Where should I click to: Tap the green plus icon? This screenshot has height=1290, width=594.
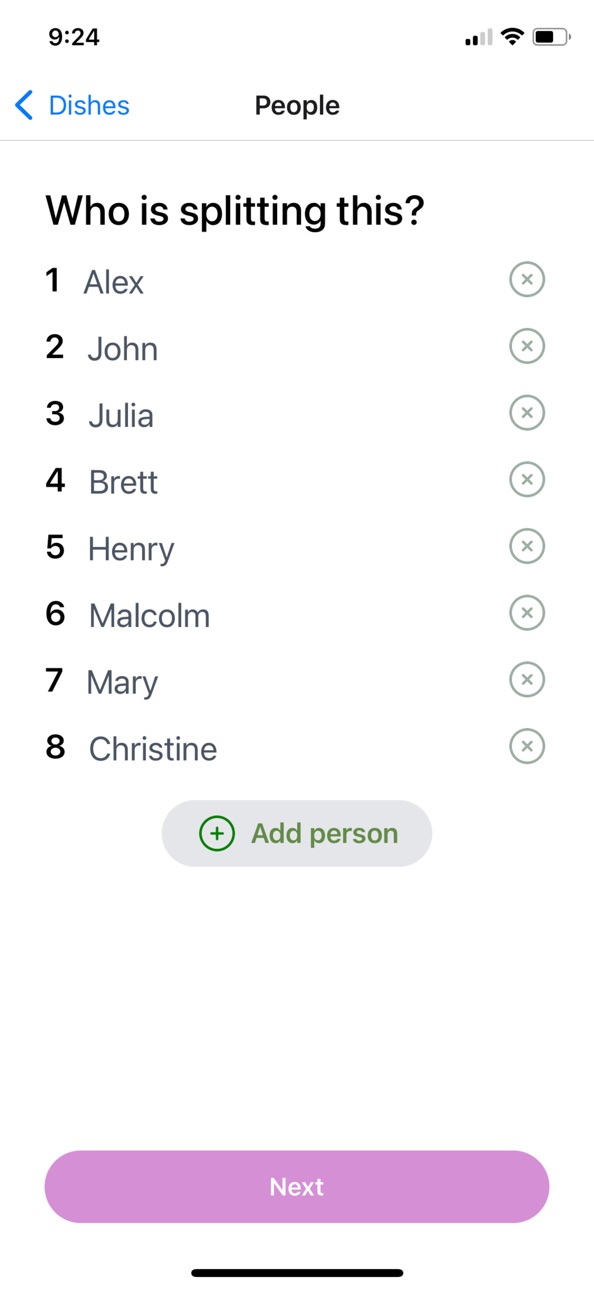point(217,833)
